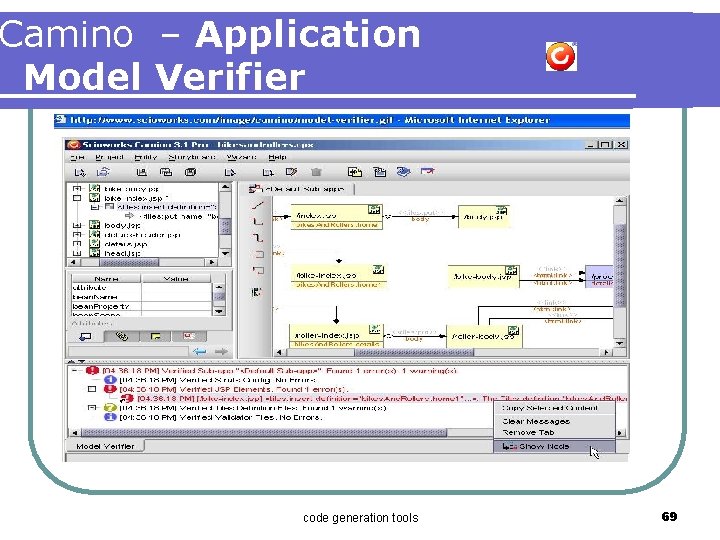
Task: Click the first main toolbar icon with cursor
Action: (x=80, y=172)
